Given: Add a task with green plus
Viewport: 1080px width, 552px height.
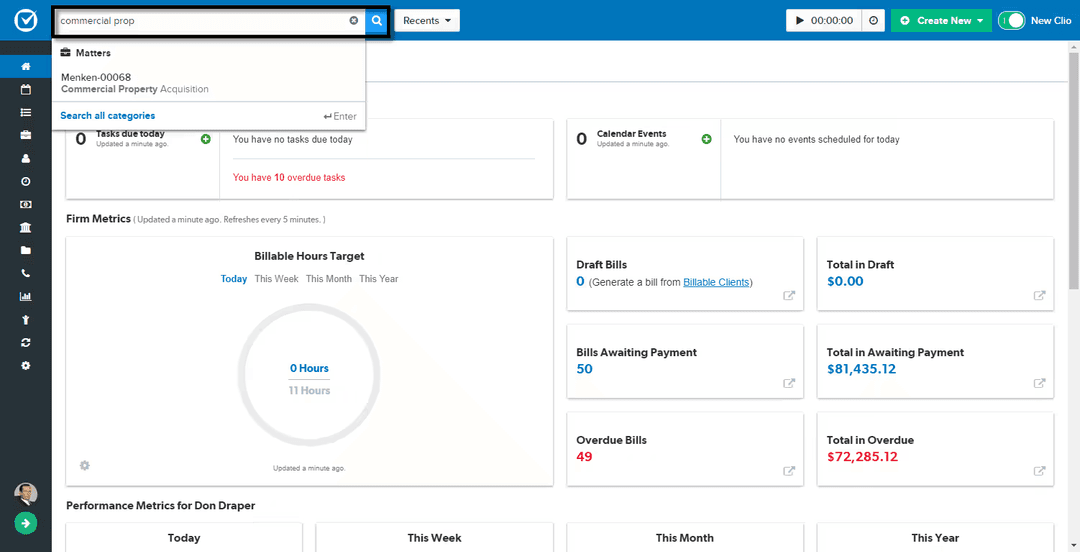Looking at the screenshot, I should (x=205, y=139).
